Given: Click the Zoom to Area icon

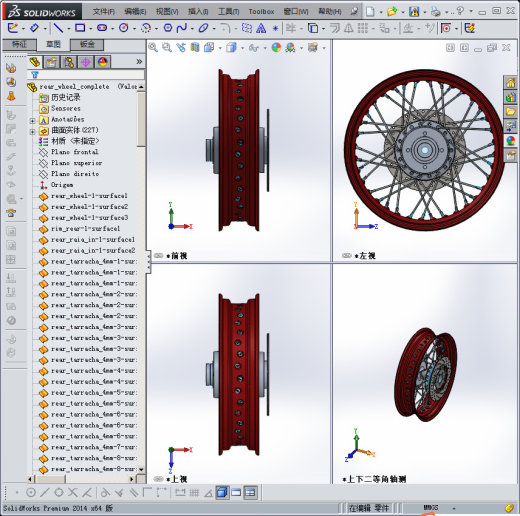Looking at the screenshot, I should tap(167, 48).
